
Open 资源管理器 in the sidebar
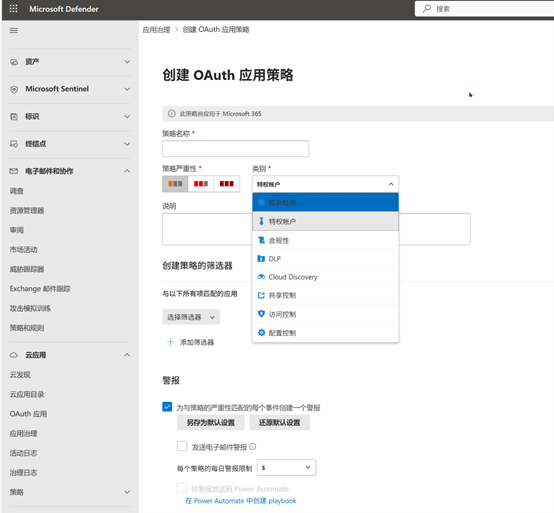click(x=27, y=211)
